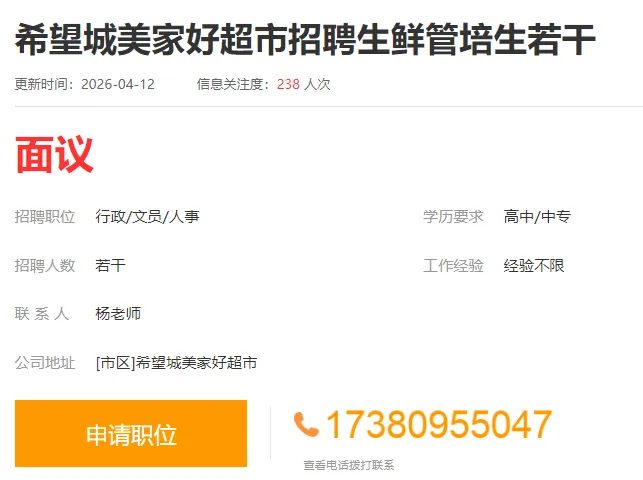643x480 pixels.
Task: Click the orange 申请职位 apply button
Action: coord(131,434)
